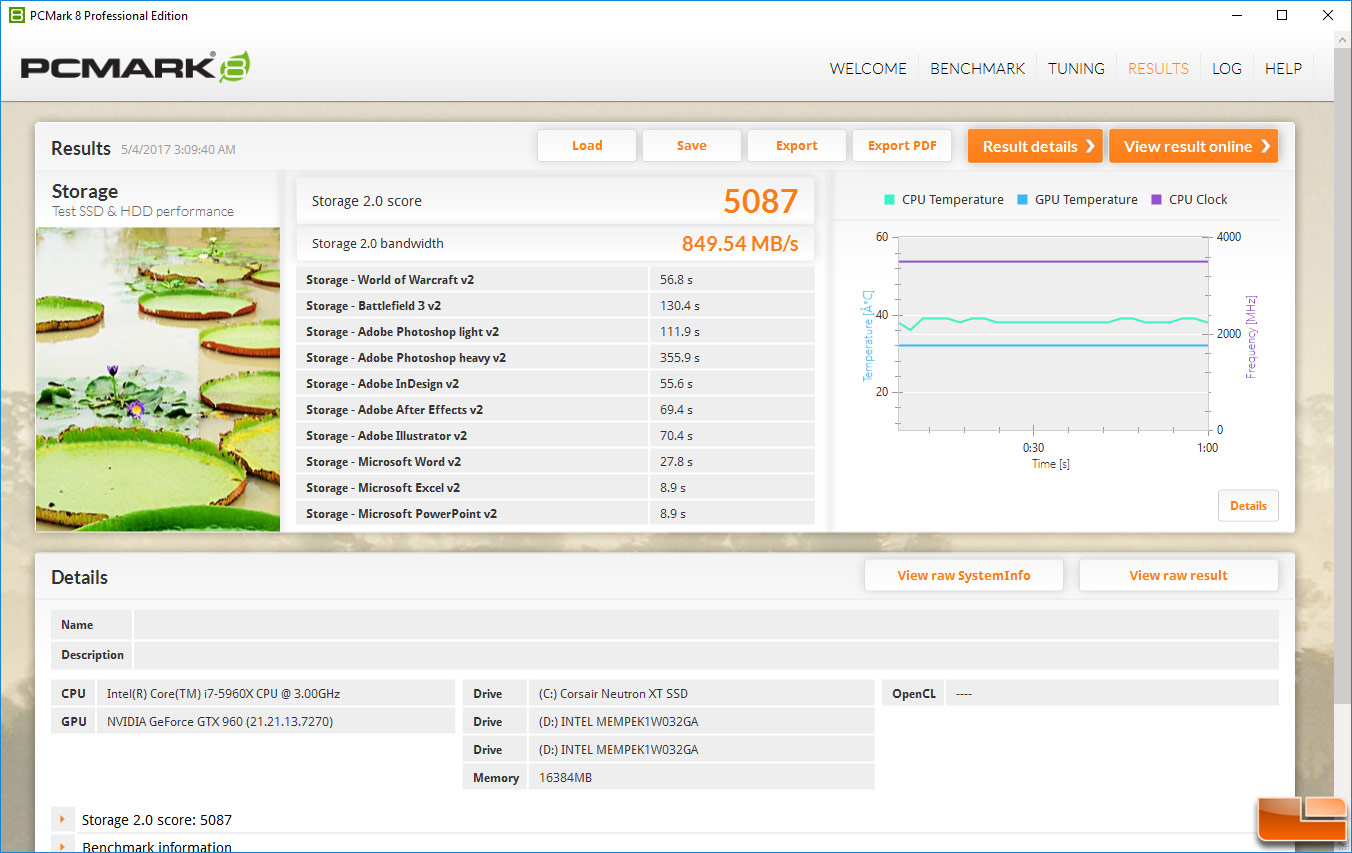Screen dimensions: 1352x853
Task: Save the current result
Action: point(692,146)
